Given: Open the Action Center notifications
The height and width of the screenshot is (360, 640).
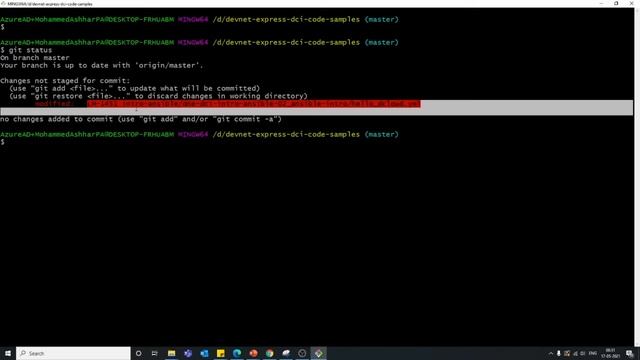Looking at the screenshot, I should click(x=630, y=353).
